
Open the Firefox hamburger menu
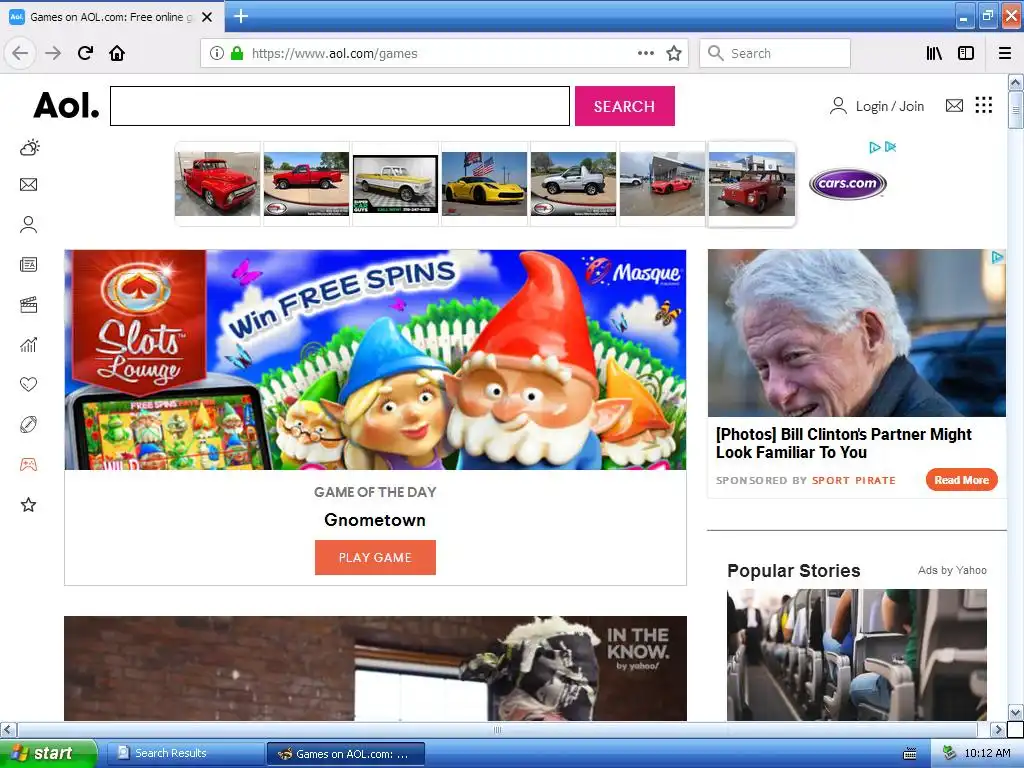tap(1005, 53)
